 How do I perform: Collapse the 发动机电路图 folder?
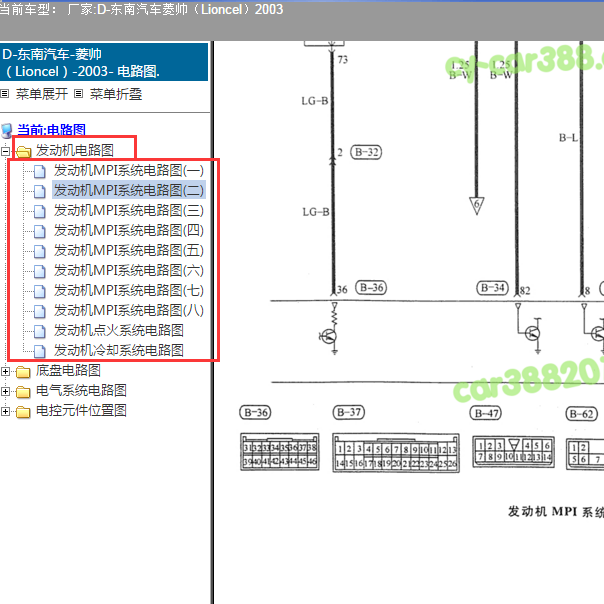(5, 151)
